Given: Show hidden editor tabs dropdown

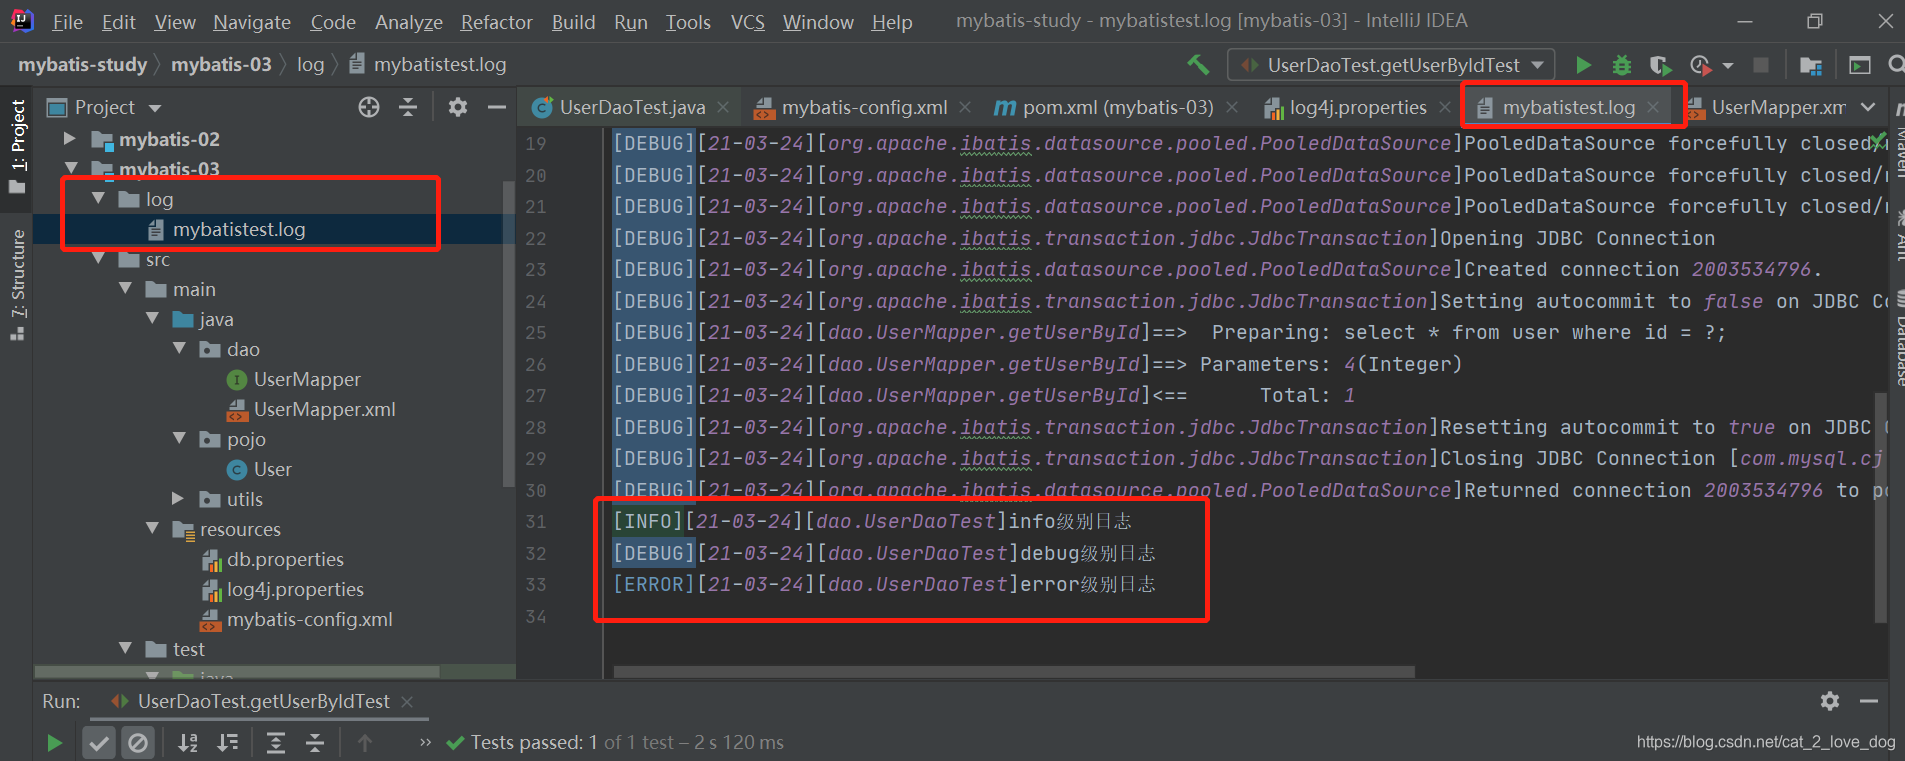Looking at the screenshot, I should tap(1868, 107).
